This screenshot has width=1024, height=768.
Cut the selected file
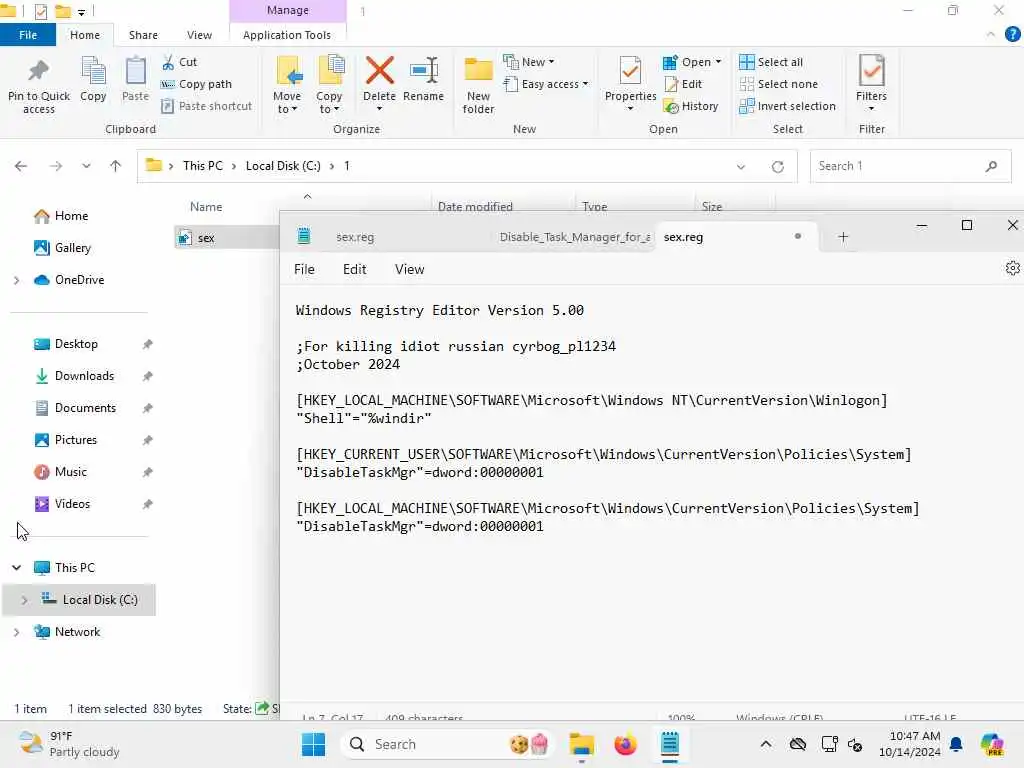180,62
